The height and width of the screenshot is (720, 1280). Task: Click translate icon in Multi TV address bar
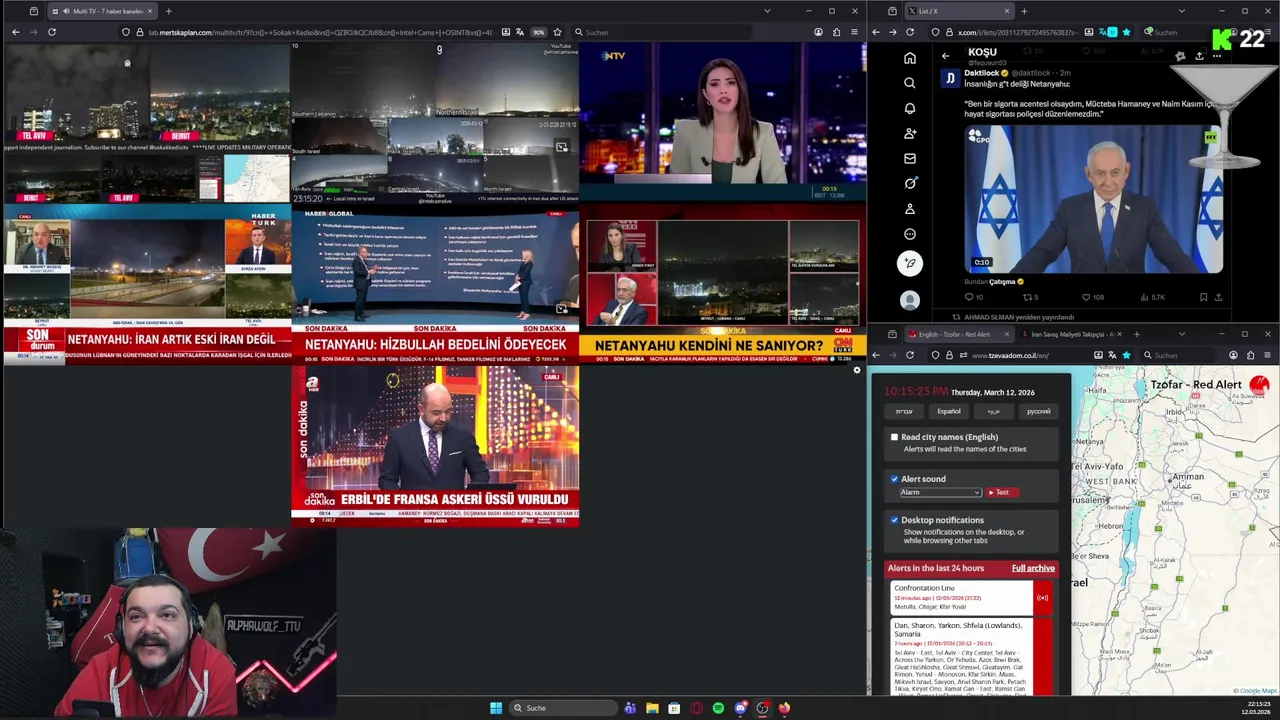pos(520,32)
